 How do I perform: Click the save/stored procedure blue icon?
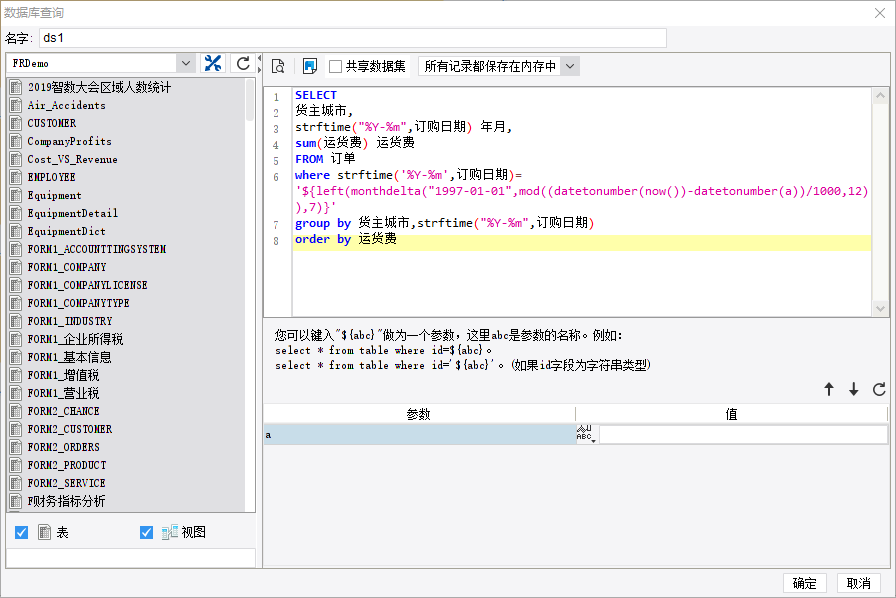tap(310, 66)
